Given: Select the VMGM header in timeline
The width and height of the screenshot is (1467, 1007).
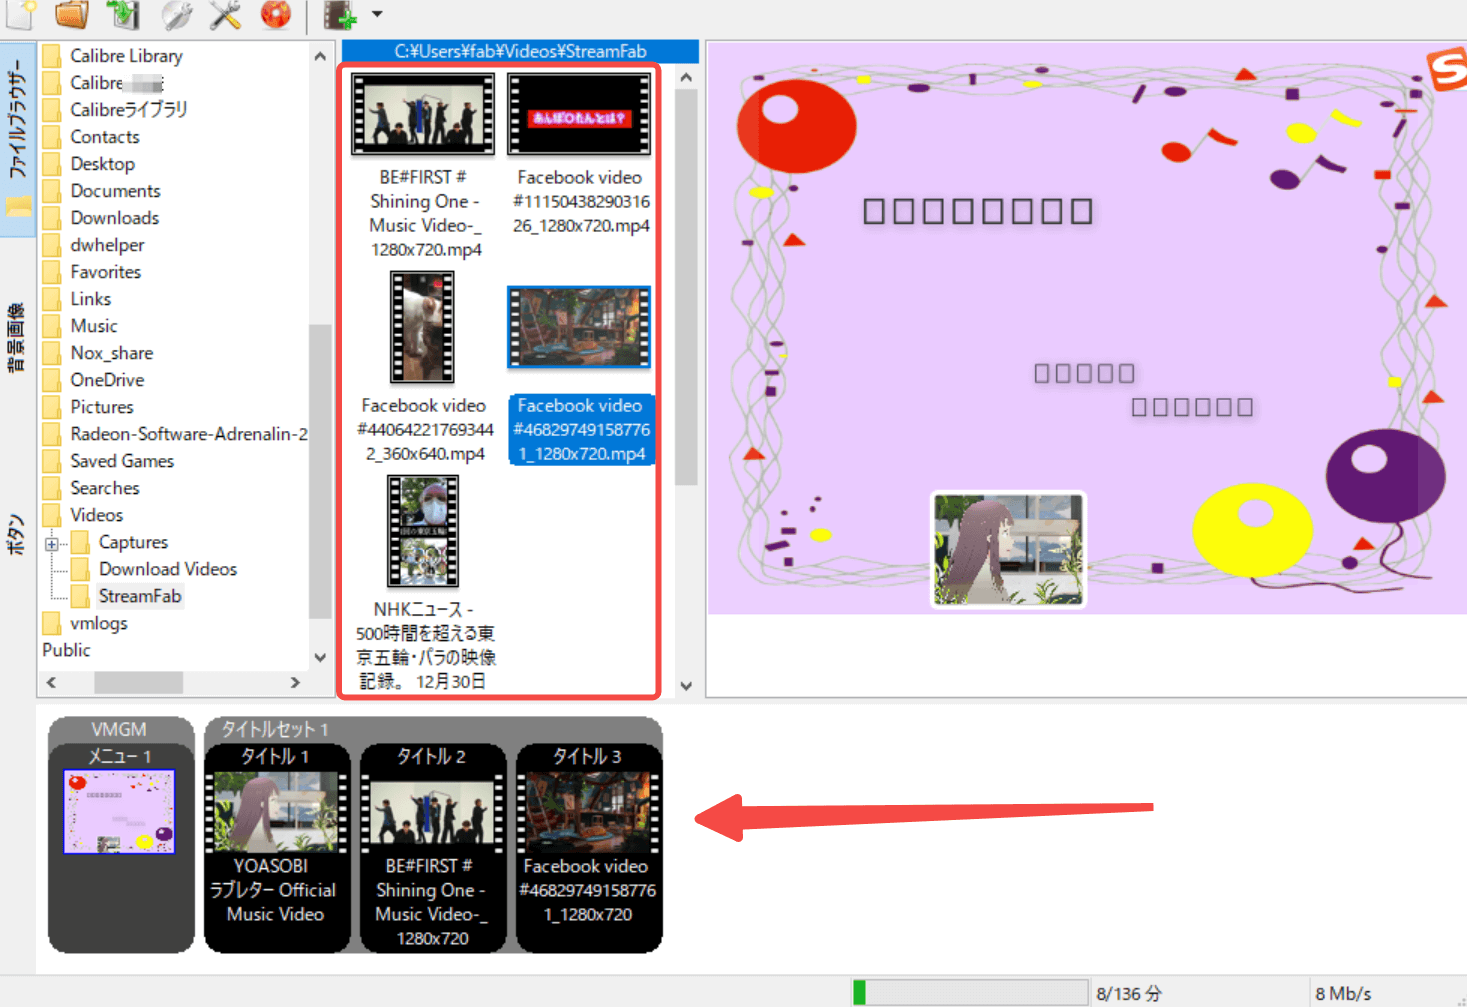Looking at the screenshot, I should coord(118,729).
